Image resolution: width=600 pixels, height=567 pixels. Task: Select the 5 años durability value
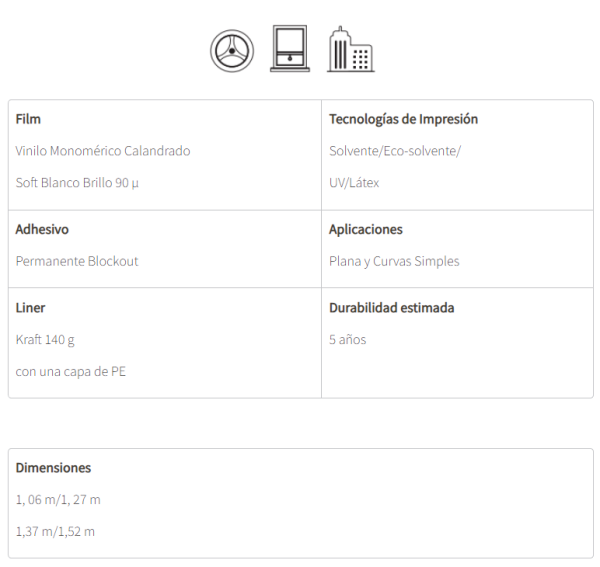click(348, 340)
